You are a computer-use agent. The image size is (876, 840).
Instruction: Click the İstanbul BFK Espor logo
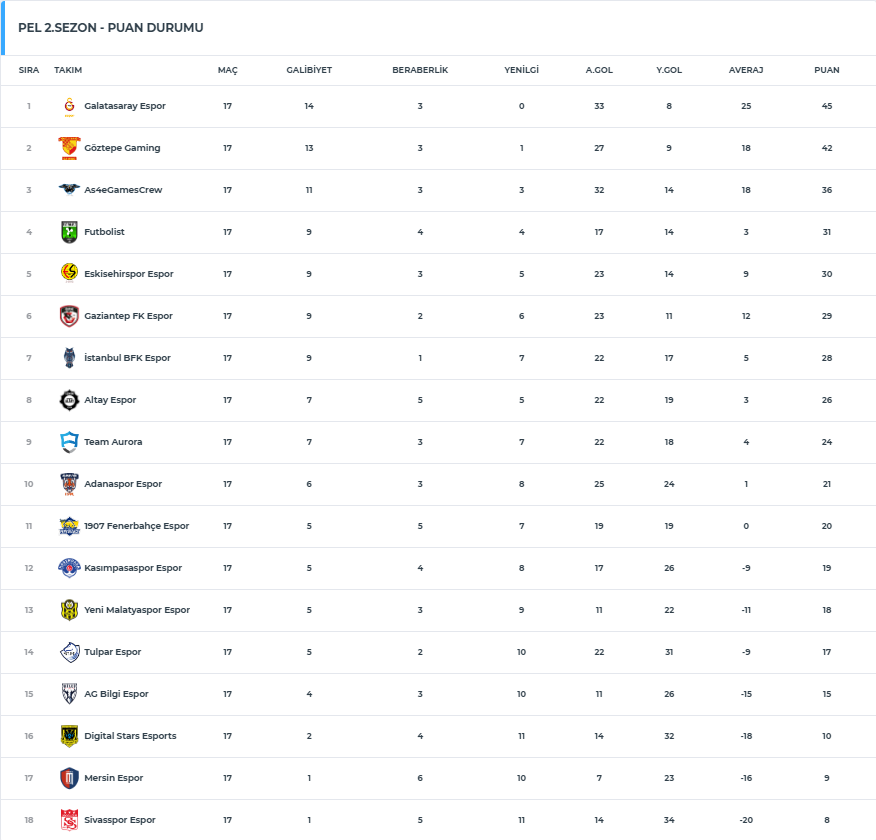pyautogui.click(x=69, y=358)
